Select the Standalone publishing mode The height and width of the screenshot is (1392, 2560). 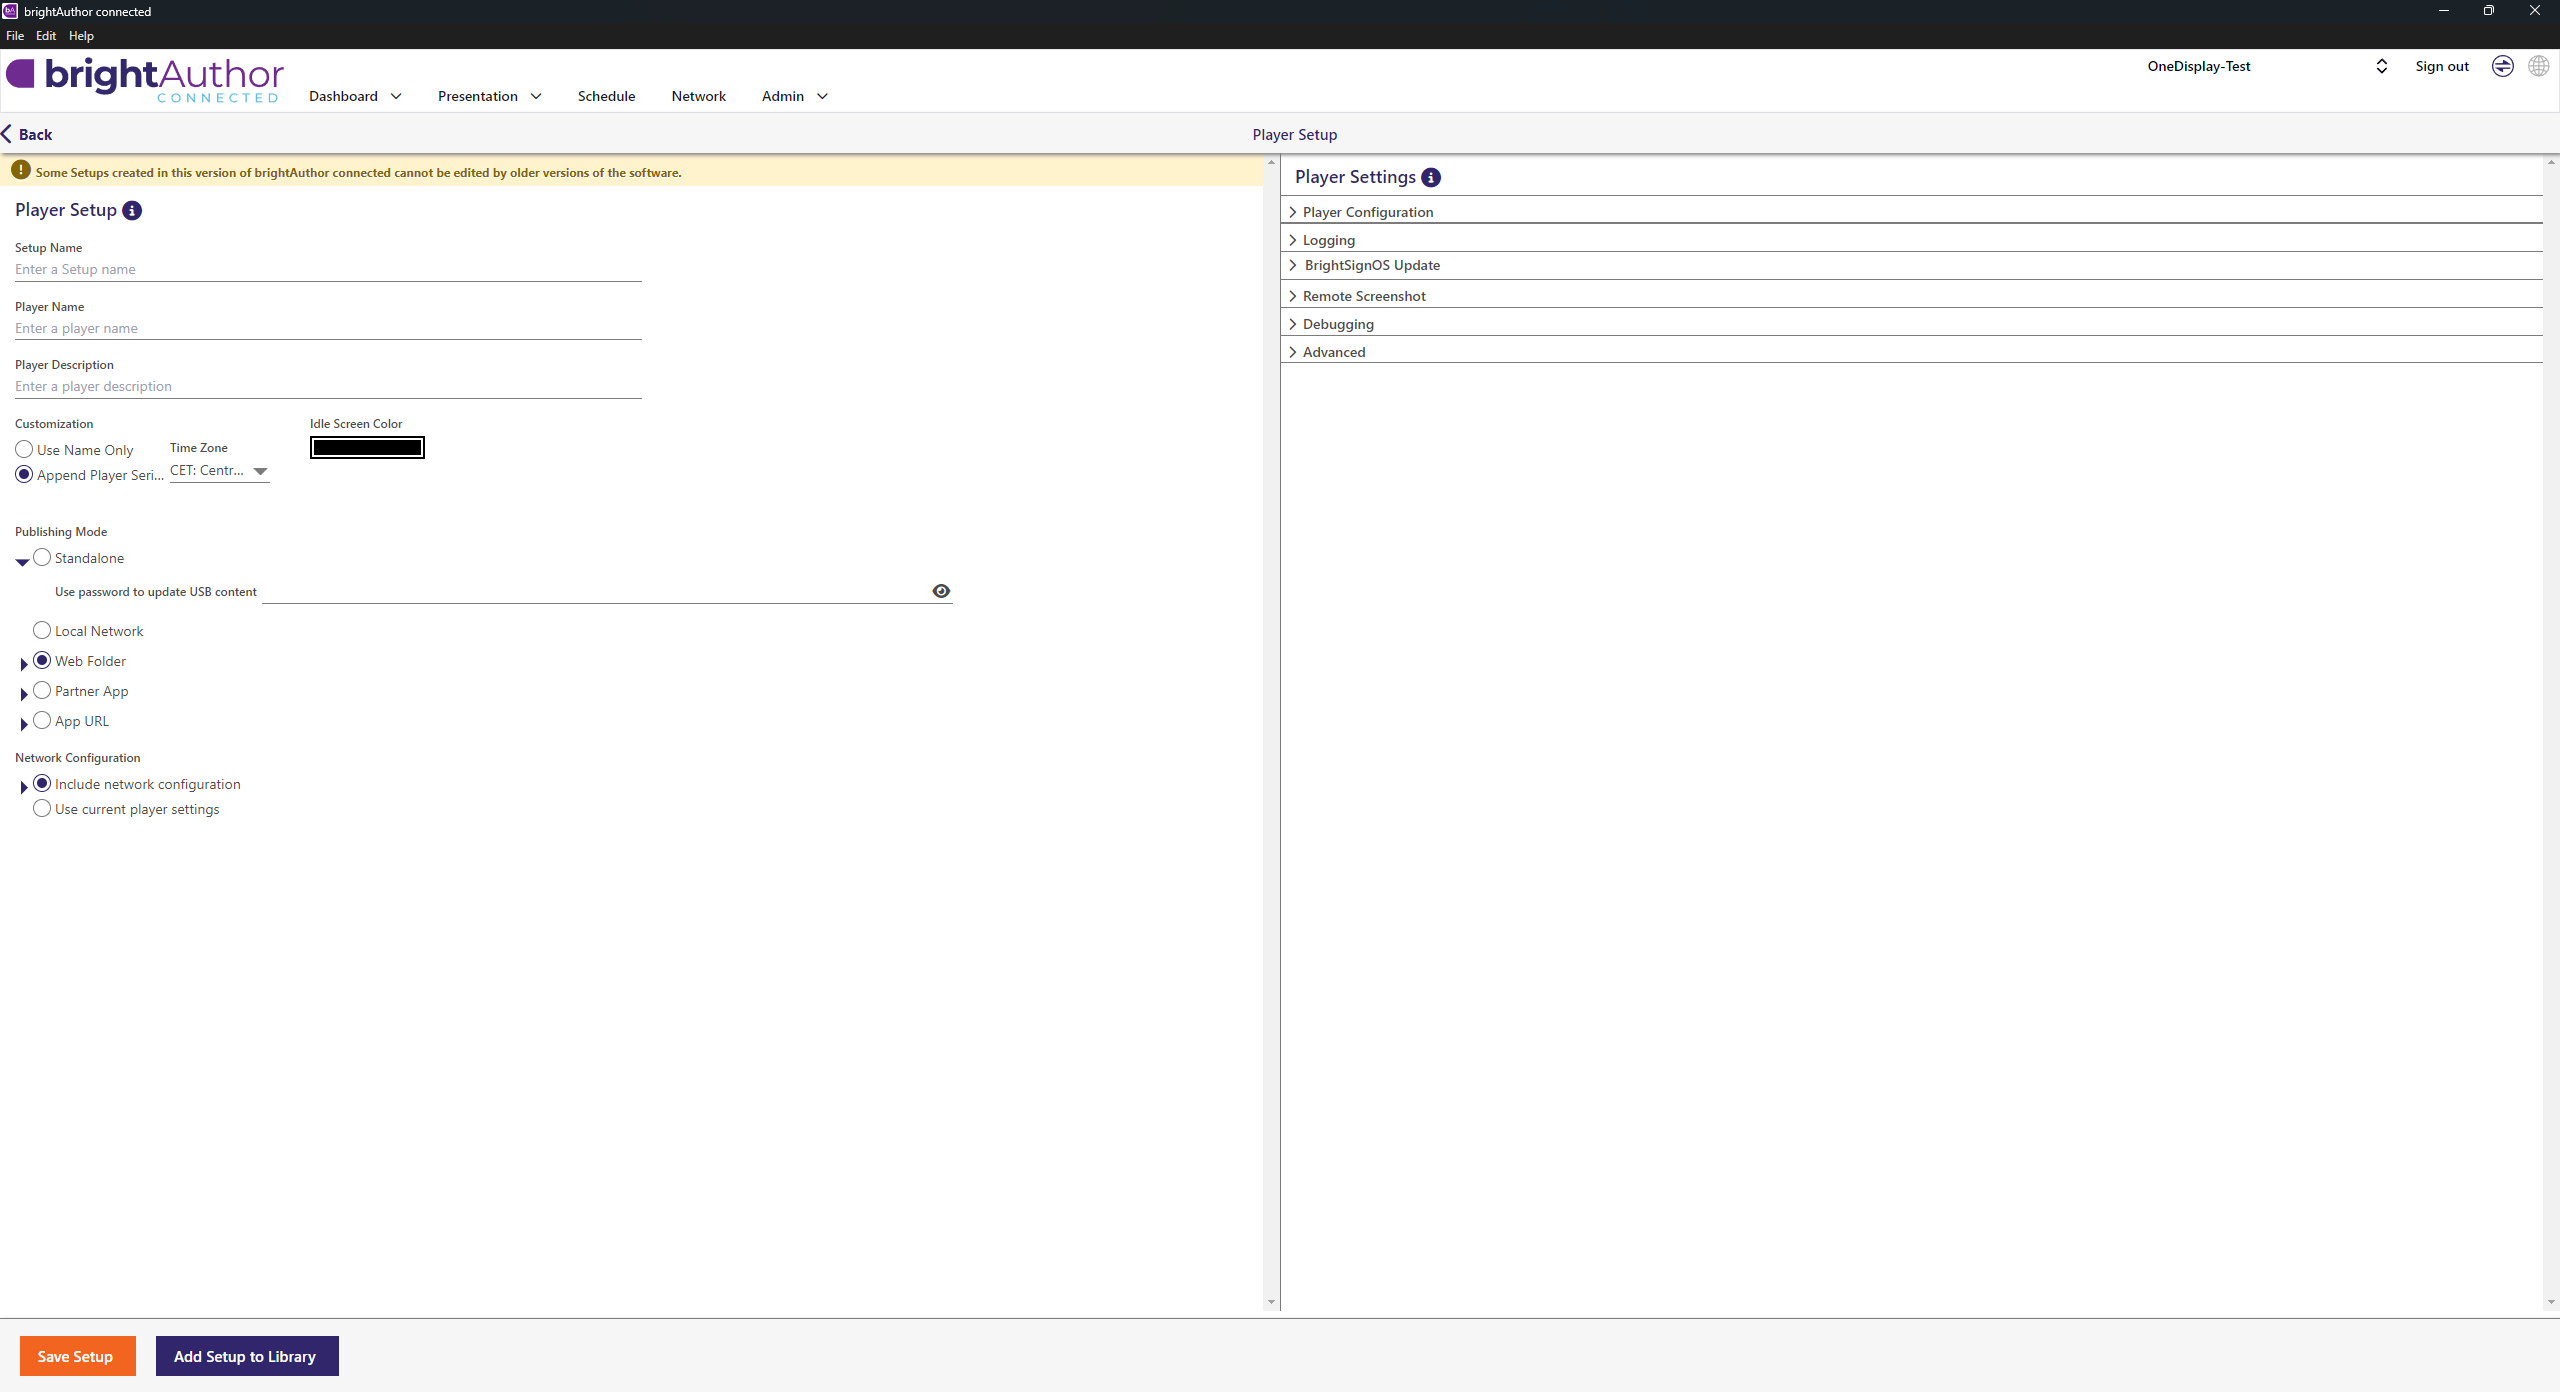tap(42, 558)
